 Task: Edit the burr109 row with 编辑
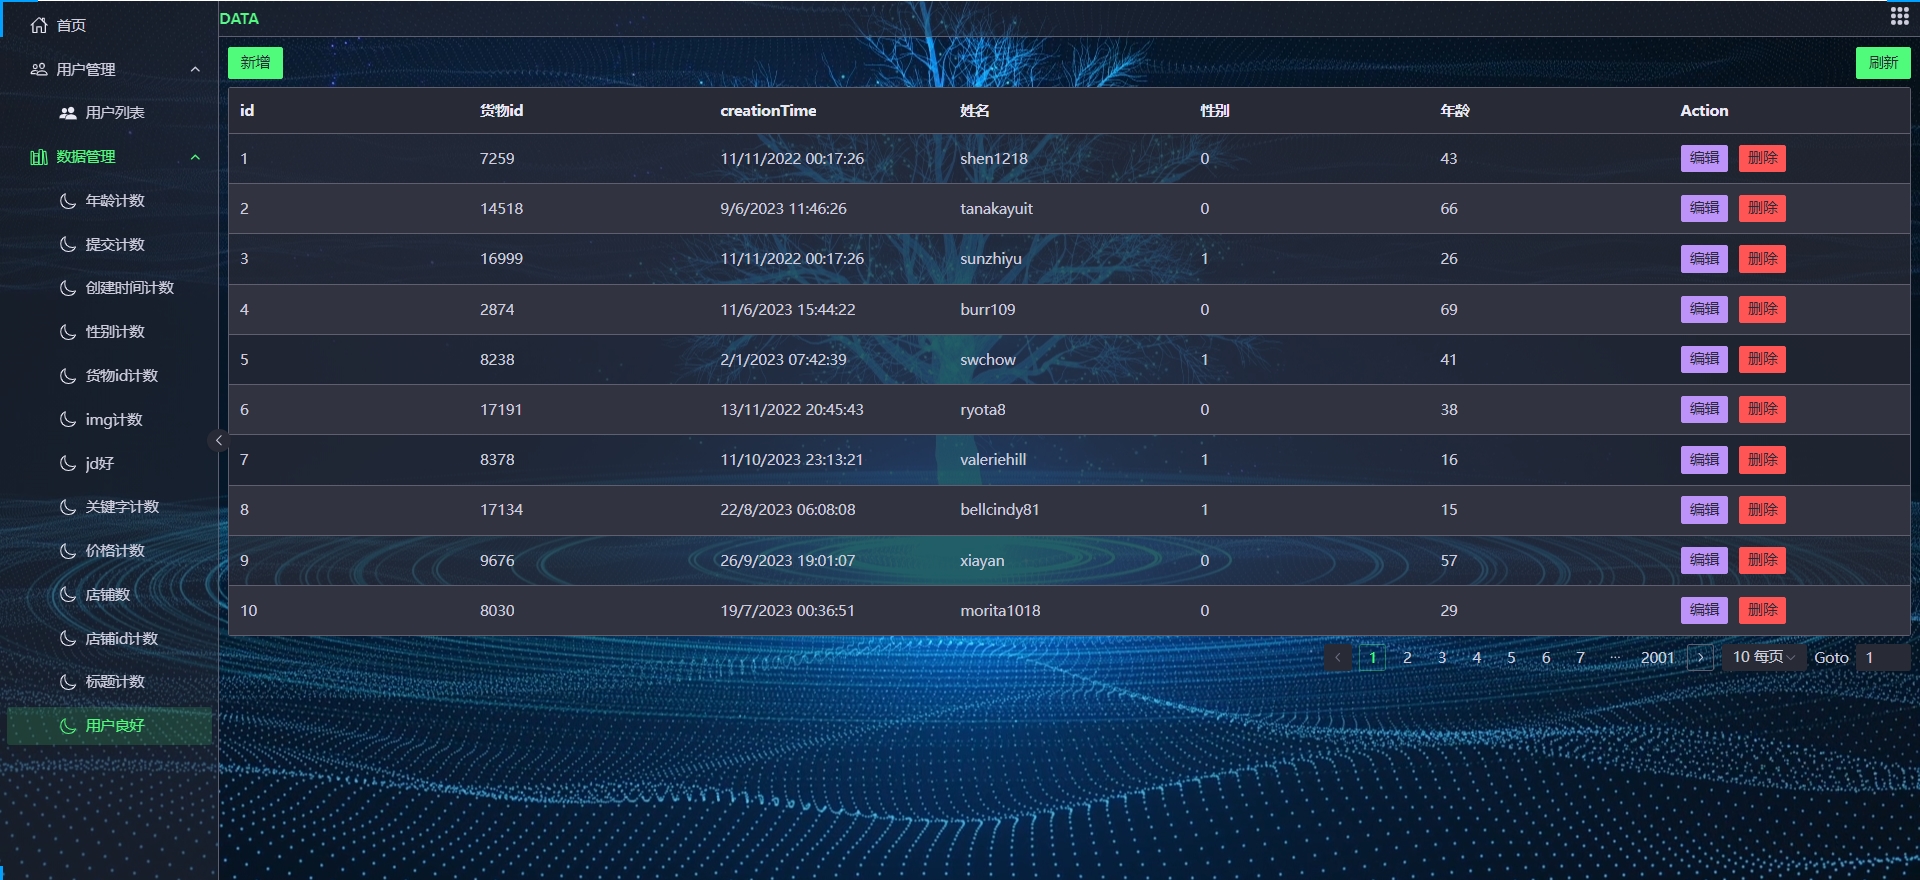click(x=1704, y=309)
